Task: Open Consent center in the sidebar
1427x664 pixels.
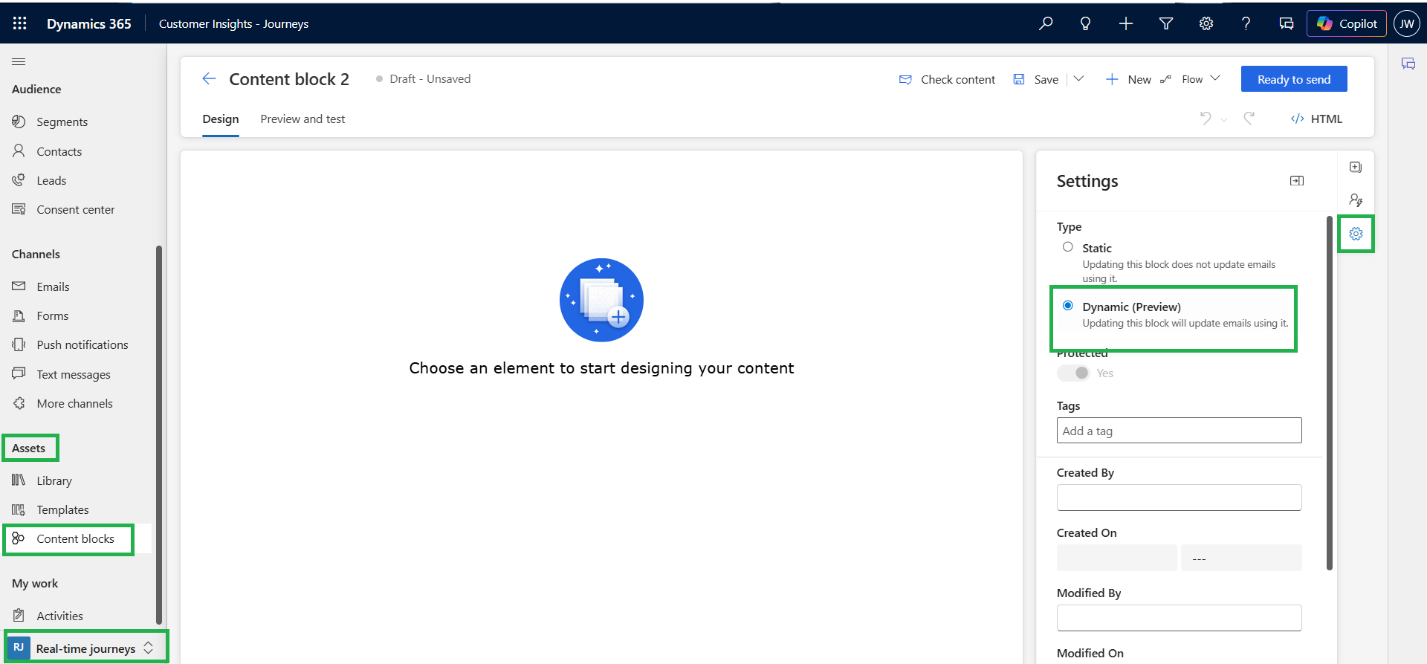Action: (75, 210)
